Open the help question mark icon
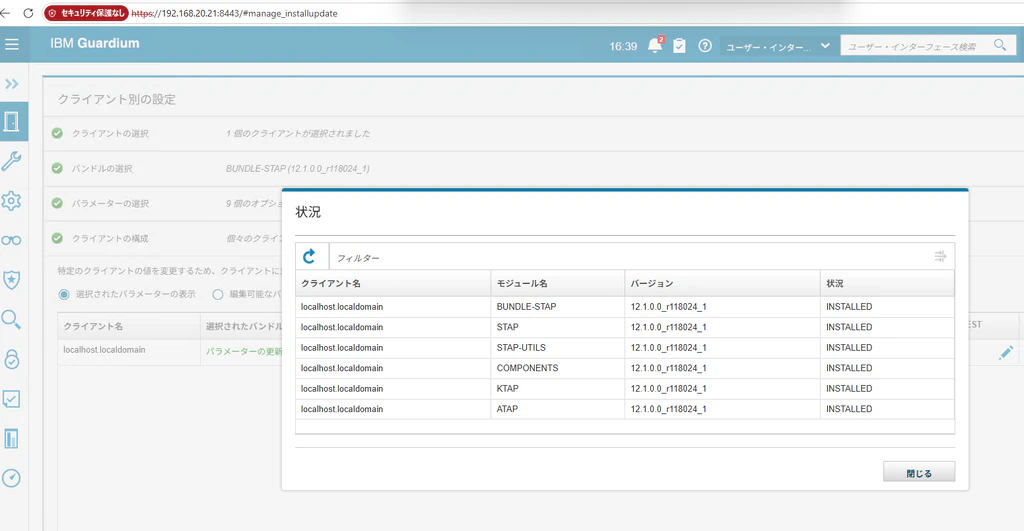The height and width of the screenshot is (531, 1024). 705,46
